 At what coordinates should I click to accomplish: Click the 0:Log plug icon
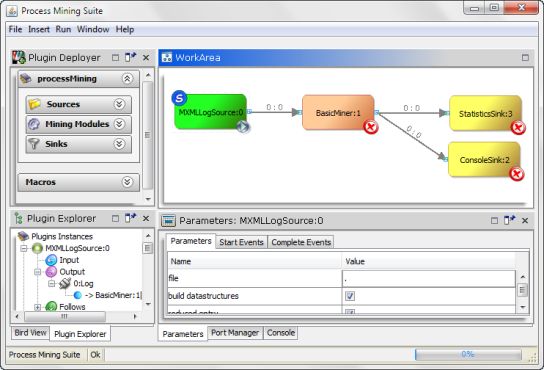click(65, 284)
